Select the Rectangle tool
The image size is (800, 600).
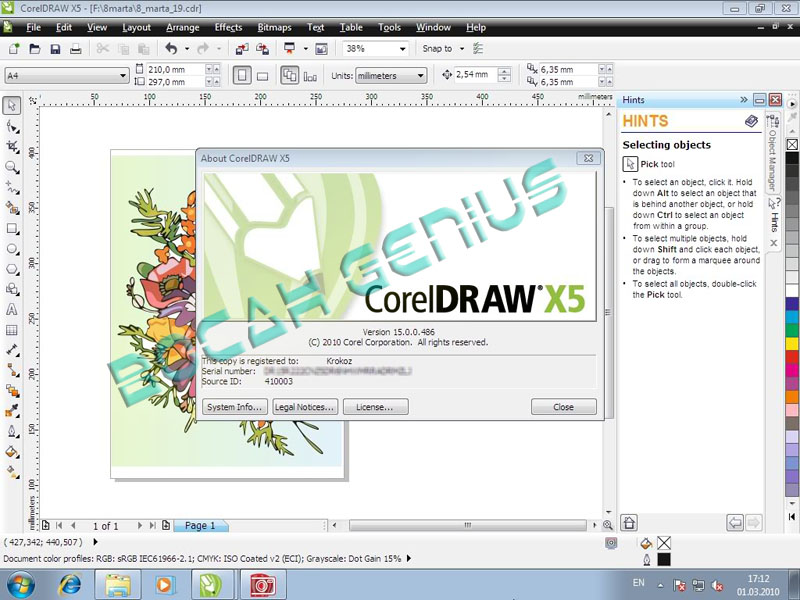(x=12, y=227)
